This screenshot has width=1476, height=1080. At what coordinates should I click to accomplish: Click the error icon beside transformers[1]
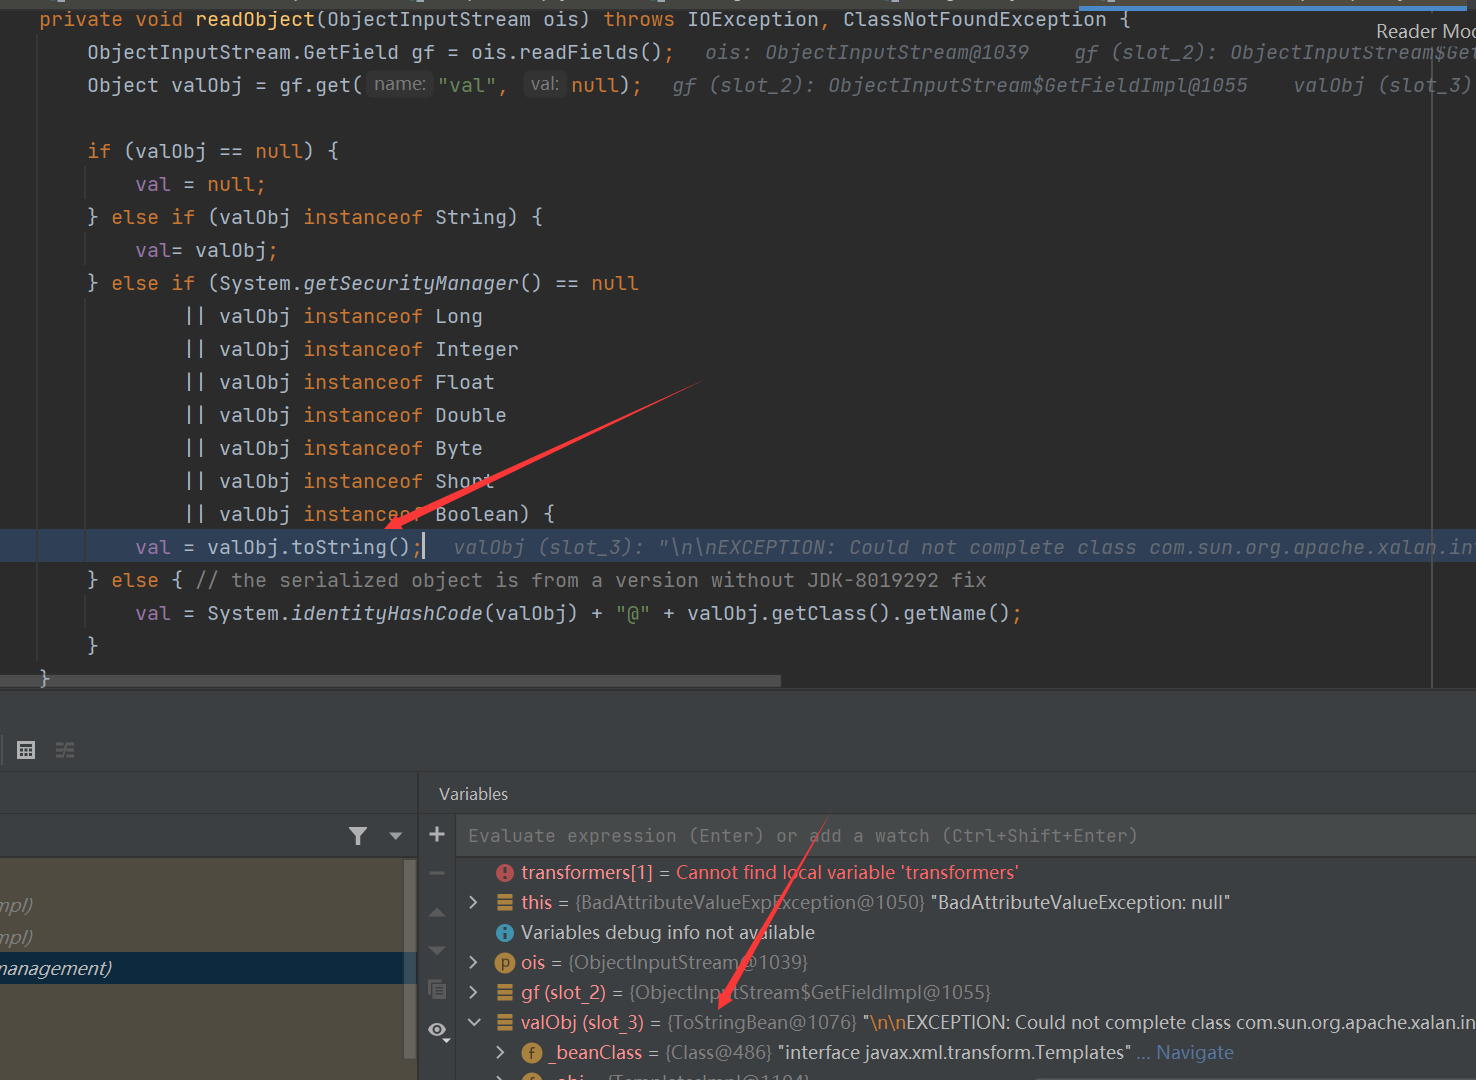505,873
